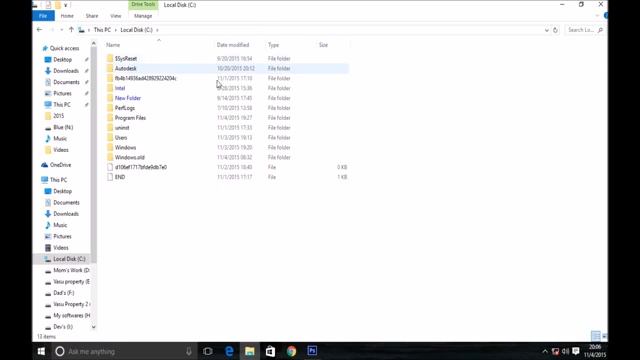Open Videos under This PC tree

(x=60, y=248)
